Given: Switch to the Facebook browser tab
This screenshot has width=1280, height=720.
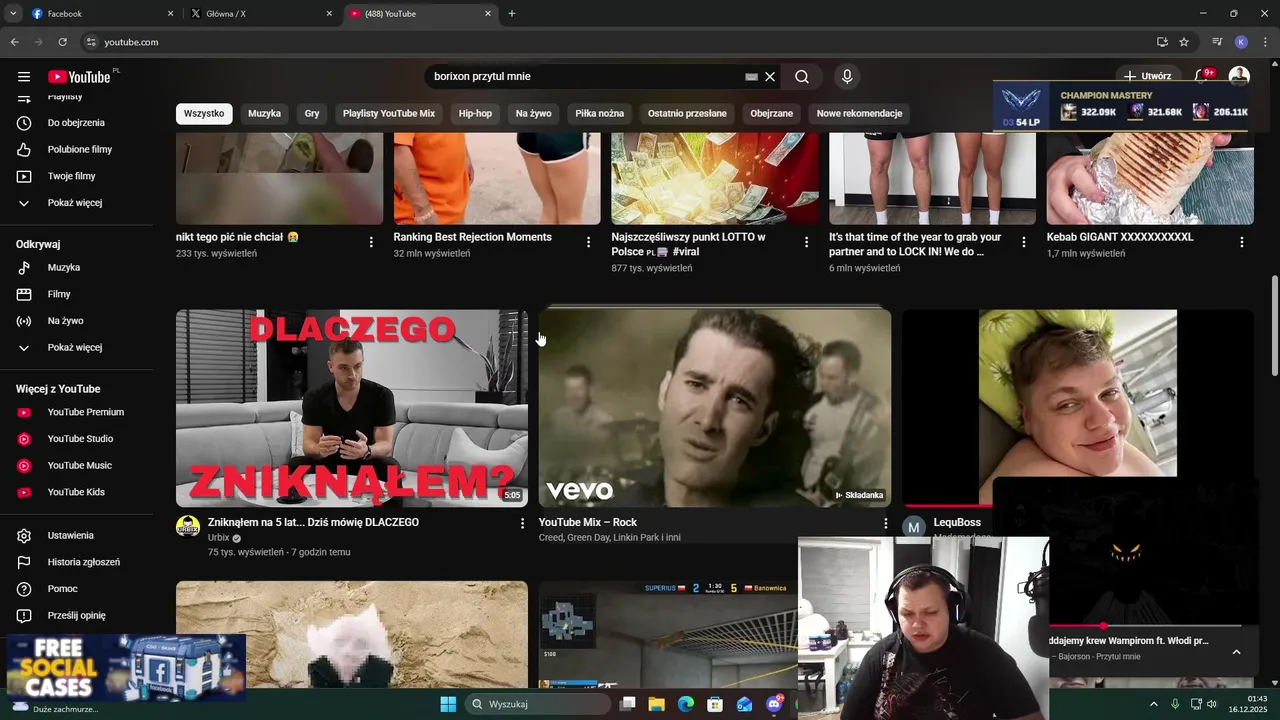Looking at the screenshot, I should click(100, 14).
